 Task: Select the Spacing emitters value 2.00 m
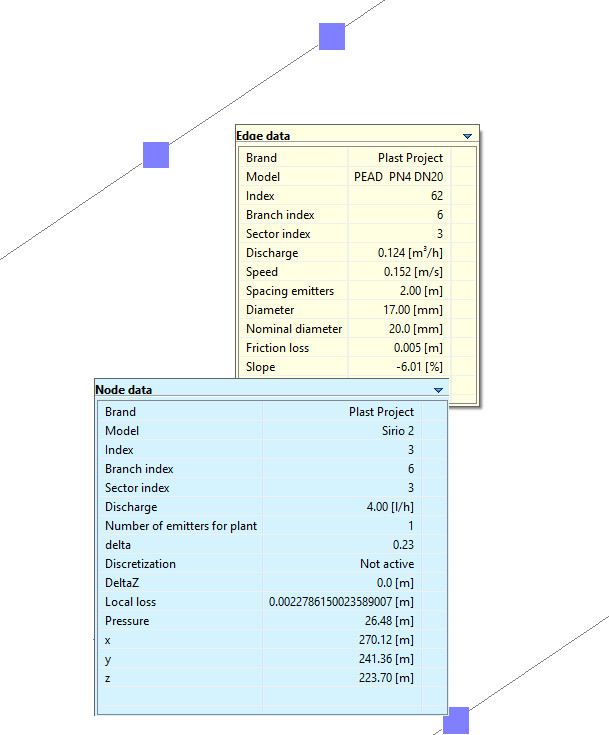(414, 291)
